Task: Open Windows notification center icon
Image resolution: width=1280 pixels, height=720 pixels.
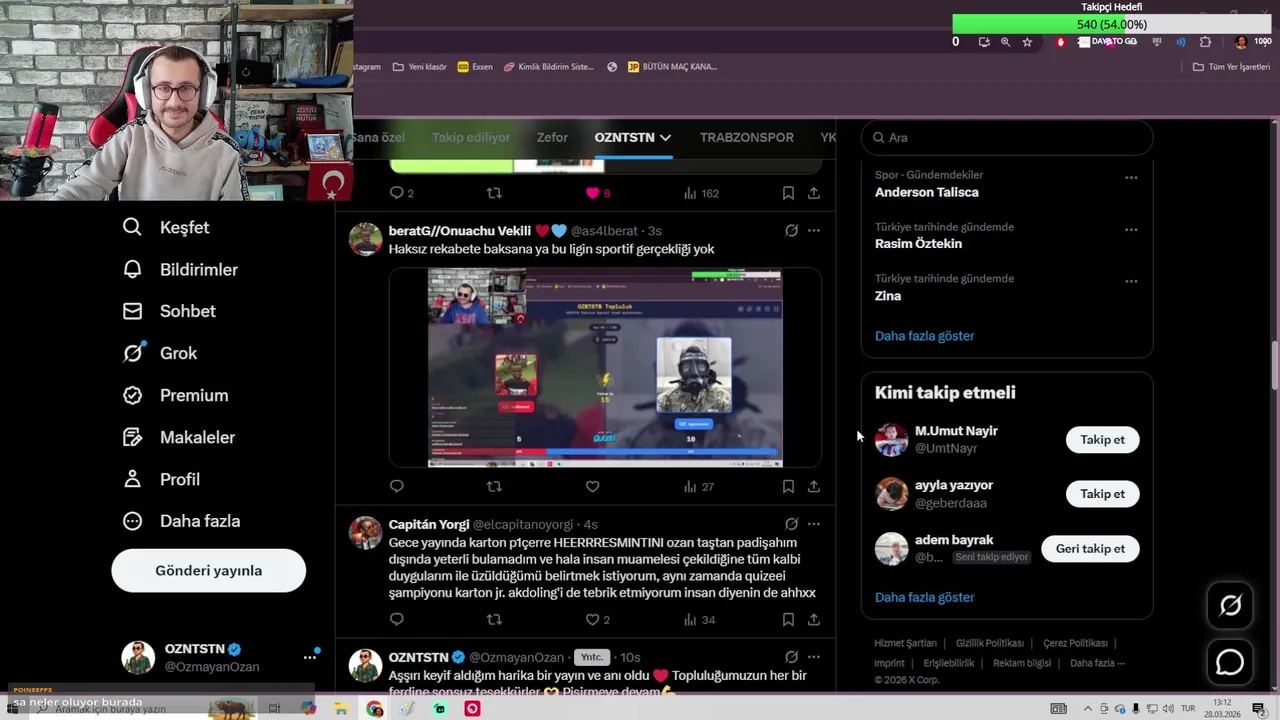Action: tap(1258, 709)
